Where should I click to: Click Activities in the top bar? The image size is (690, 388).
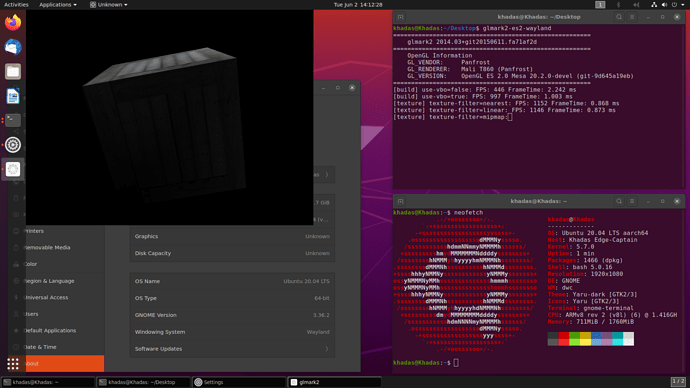coord(16,4)
